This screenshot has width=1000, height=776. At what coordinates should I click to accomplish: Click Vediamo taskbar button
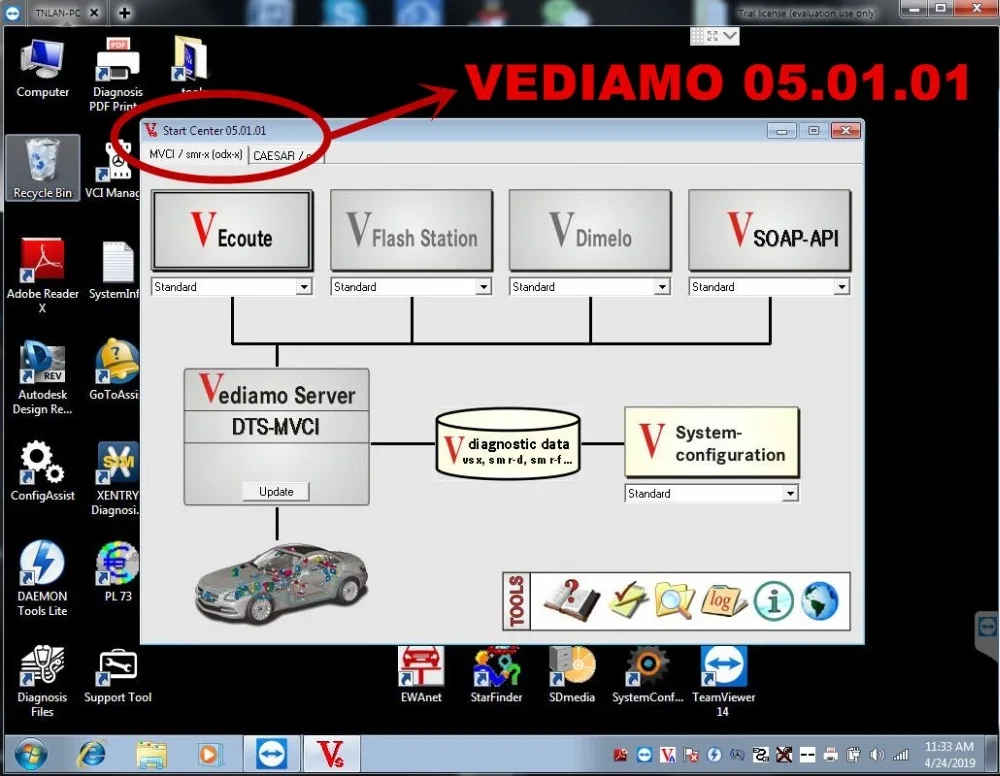coord(332,755)
